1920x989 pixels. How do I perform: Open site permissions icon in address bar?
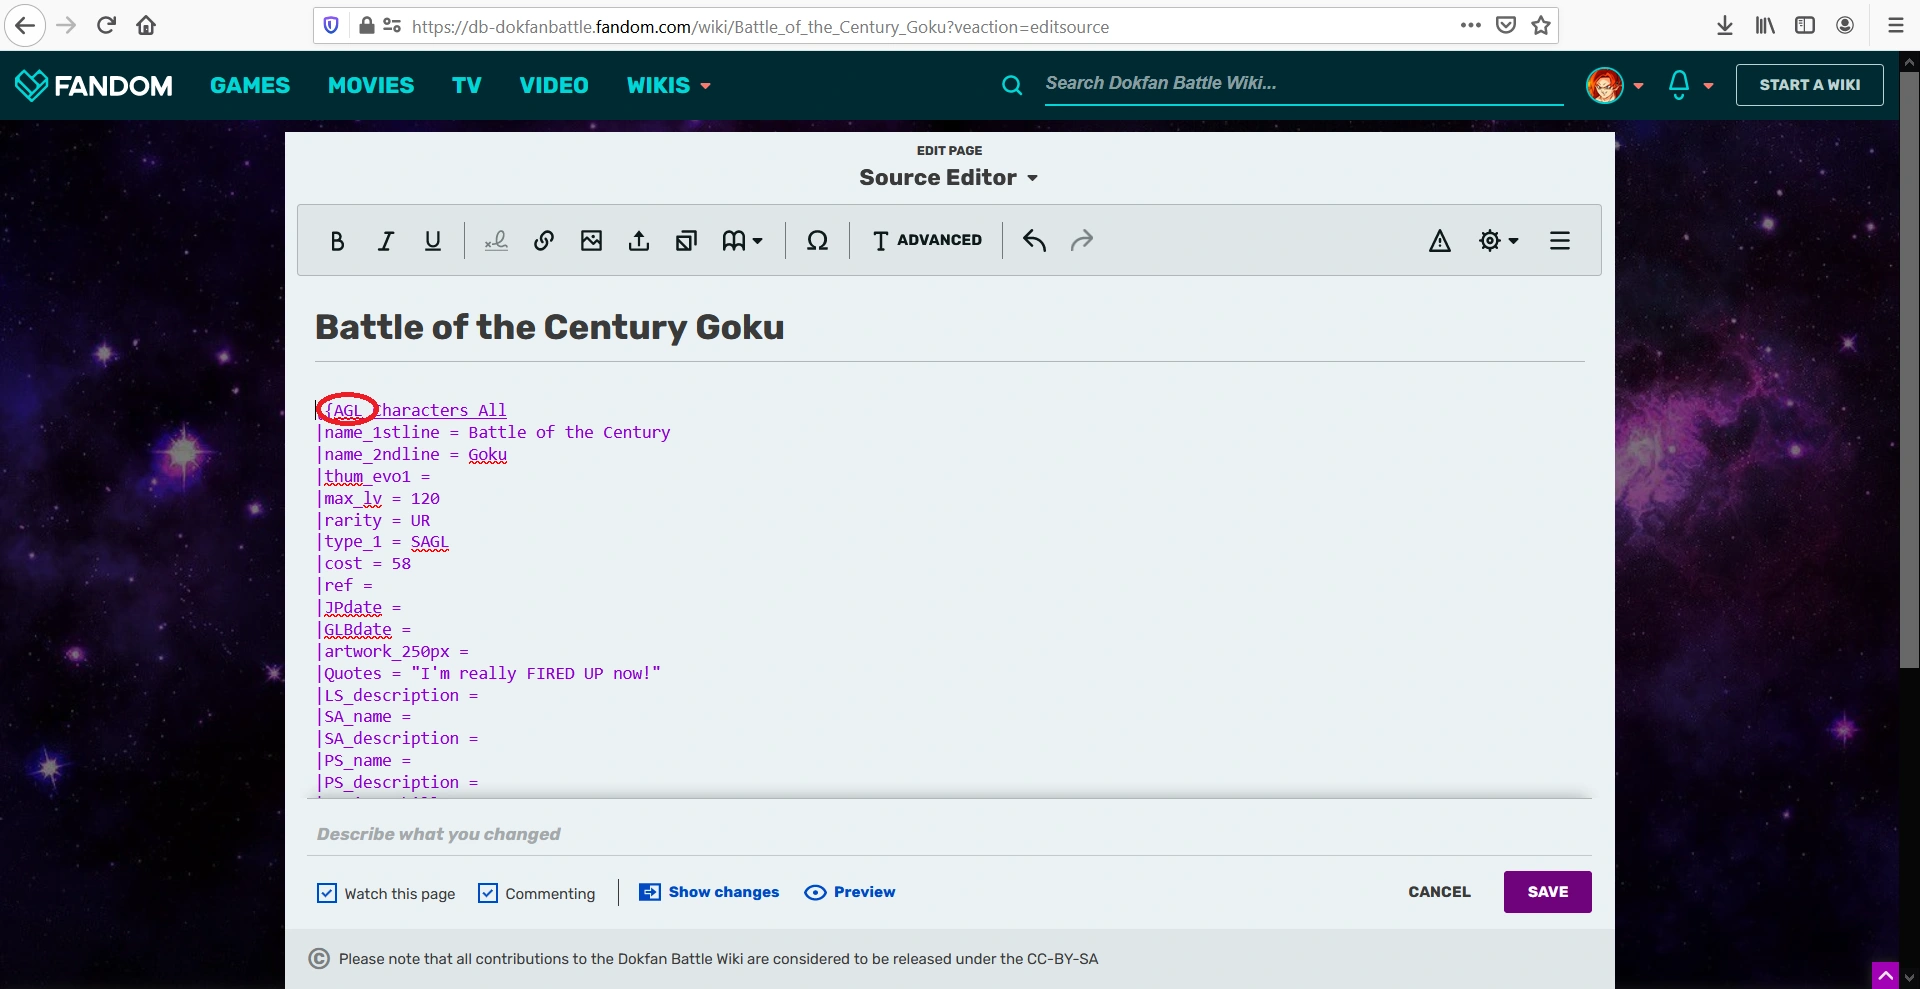click(392, 26)
